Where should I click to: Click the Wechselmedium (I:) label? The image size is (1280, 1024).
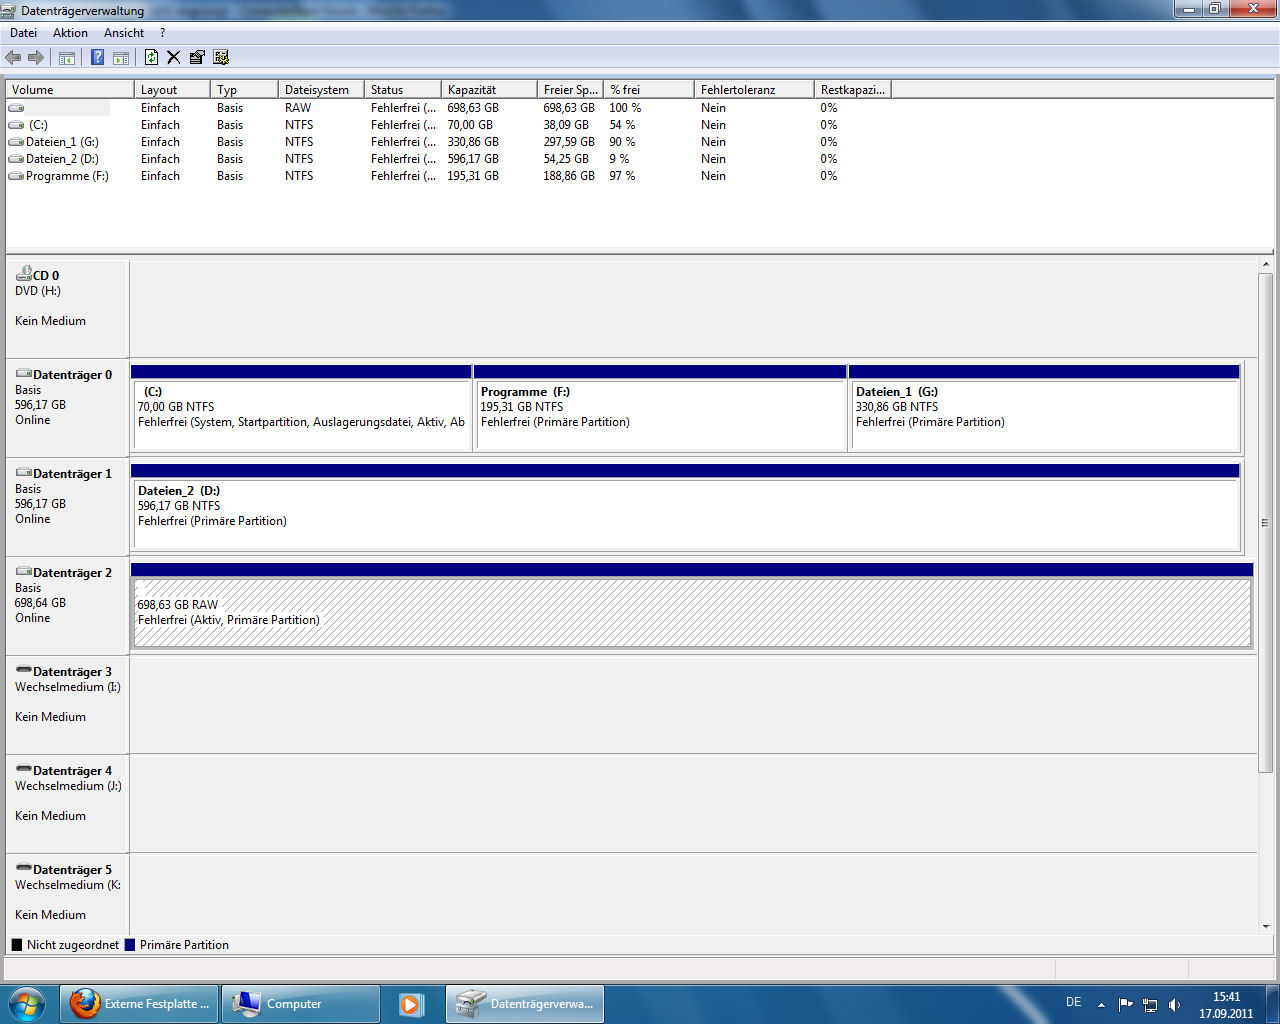pyautogui.click(x=68, y=687)
